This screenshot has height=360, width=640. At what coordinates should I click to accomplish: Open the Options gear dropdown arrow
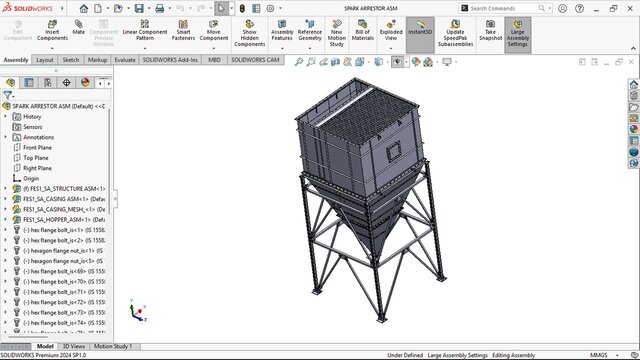pos(280,8)
